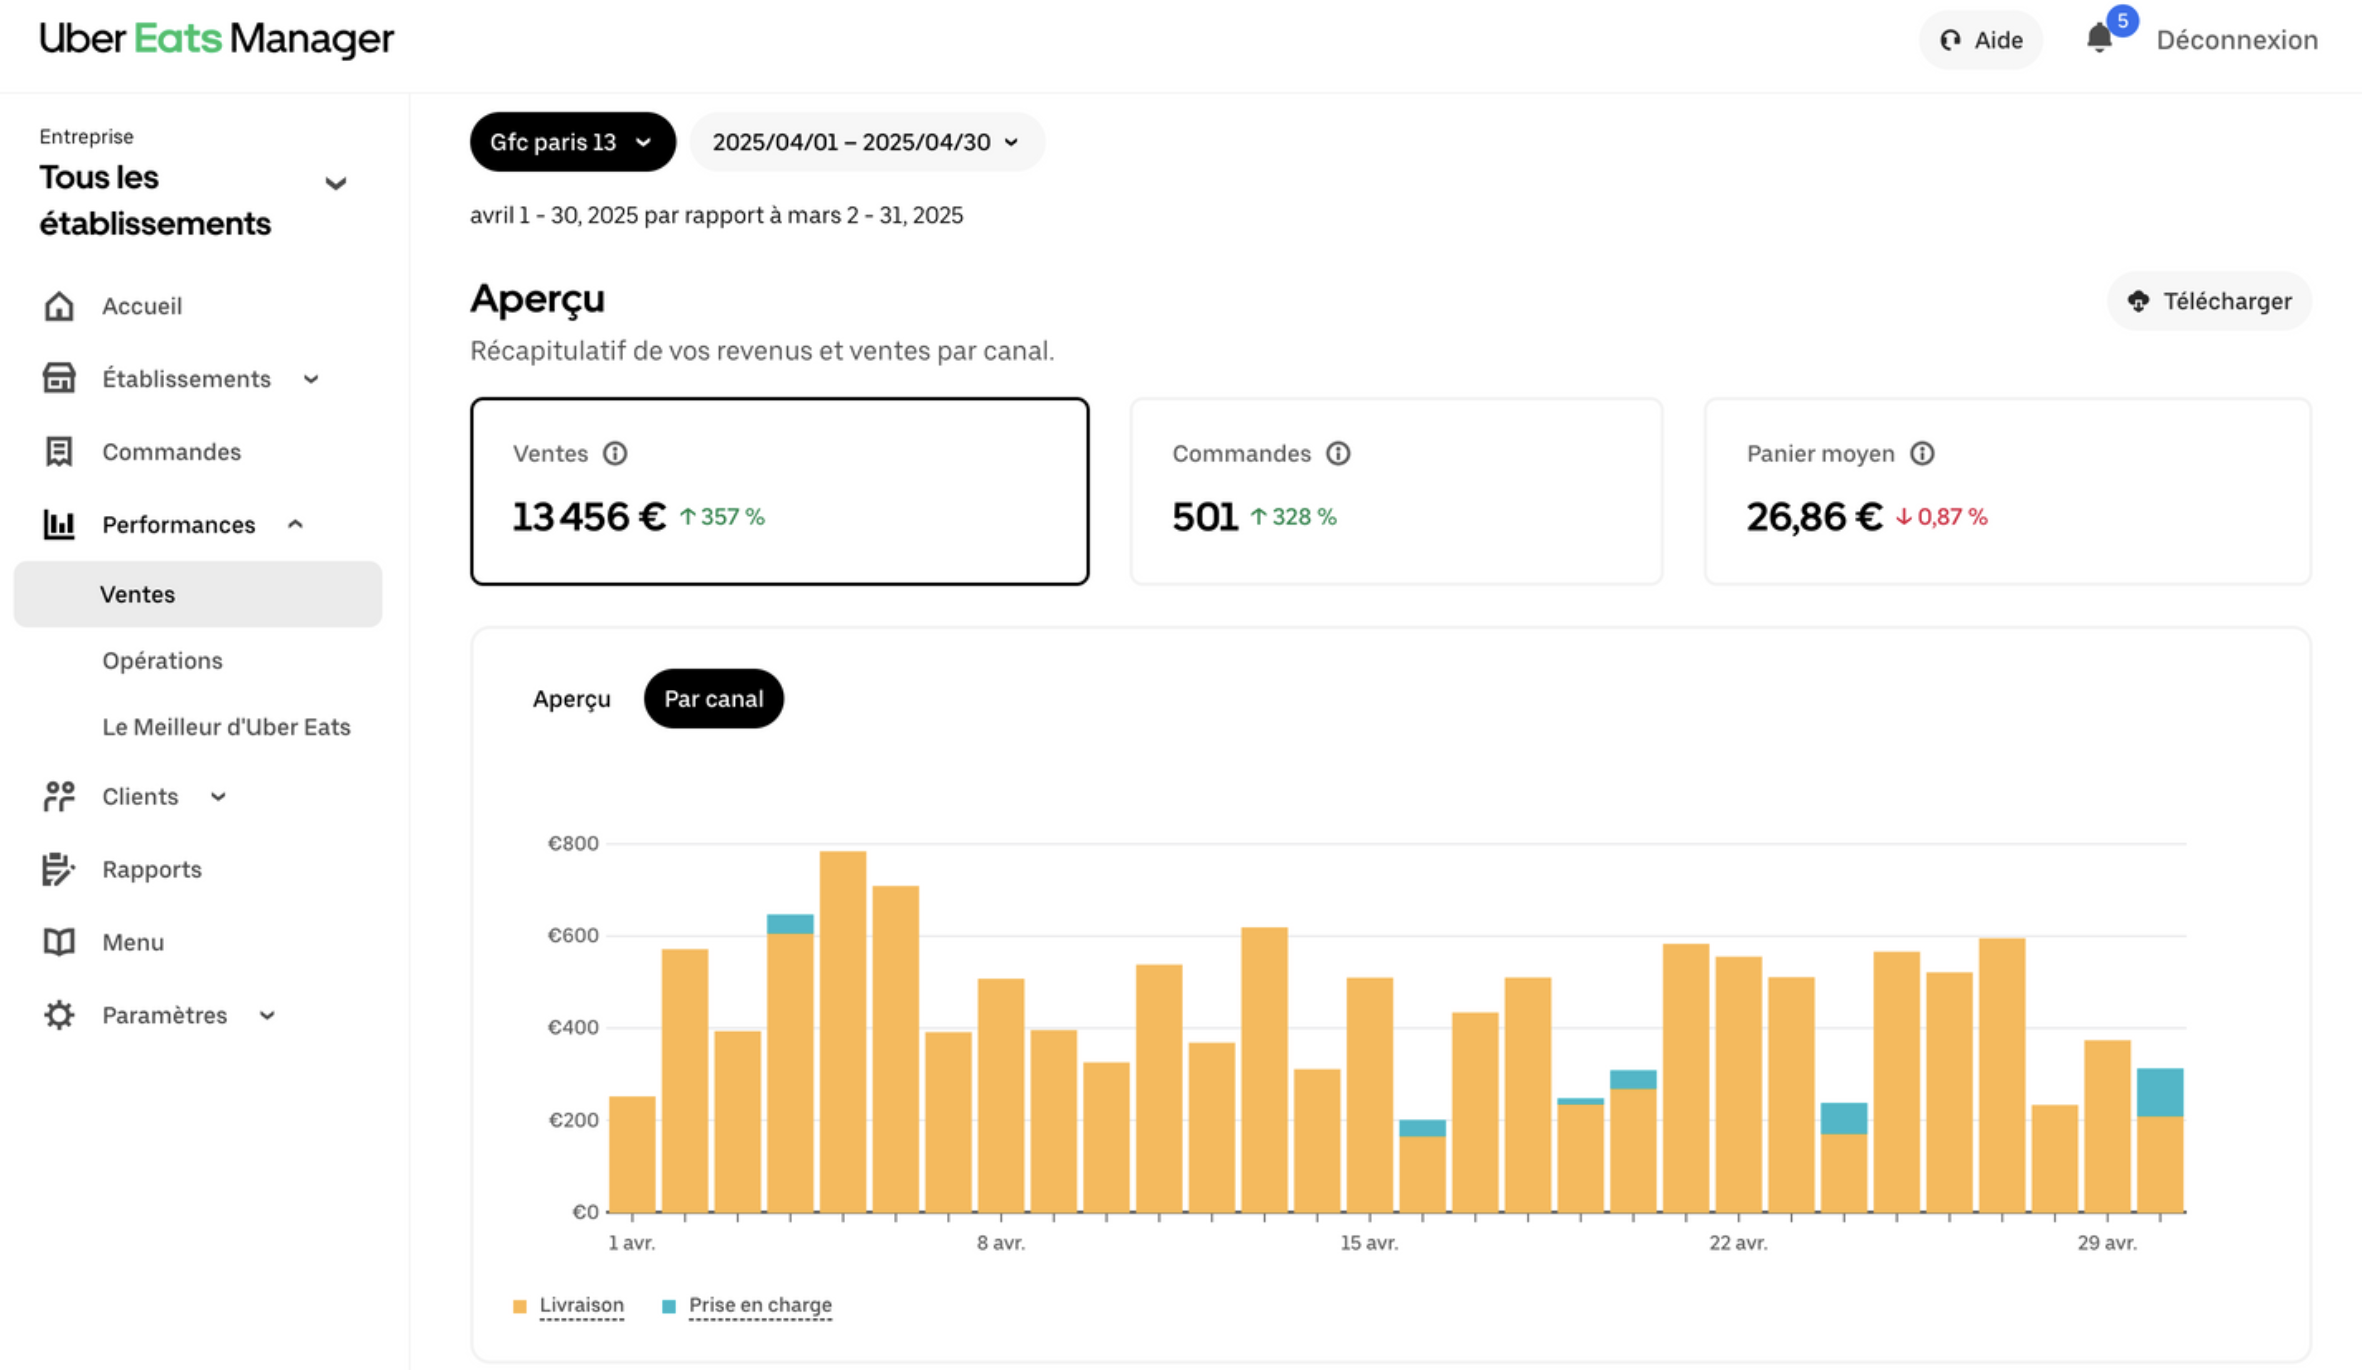Click the Rapports document icon

click(x=59, y=869)
